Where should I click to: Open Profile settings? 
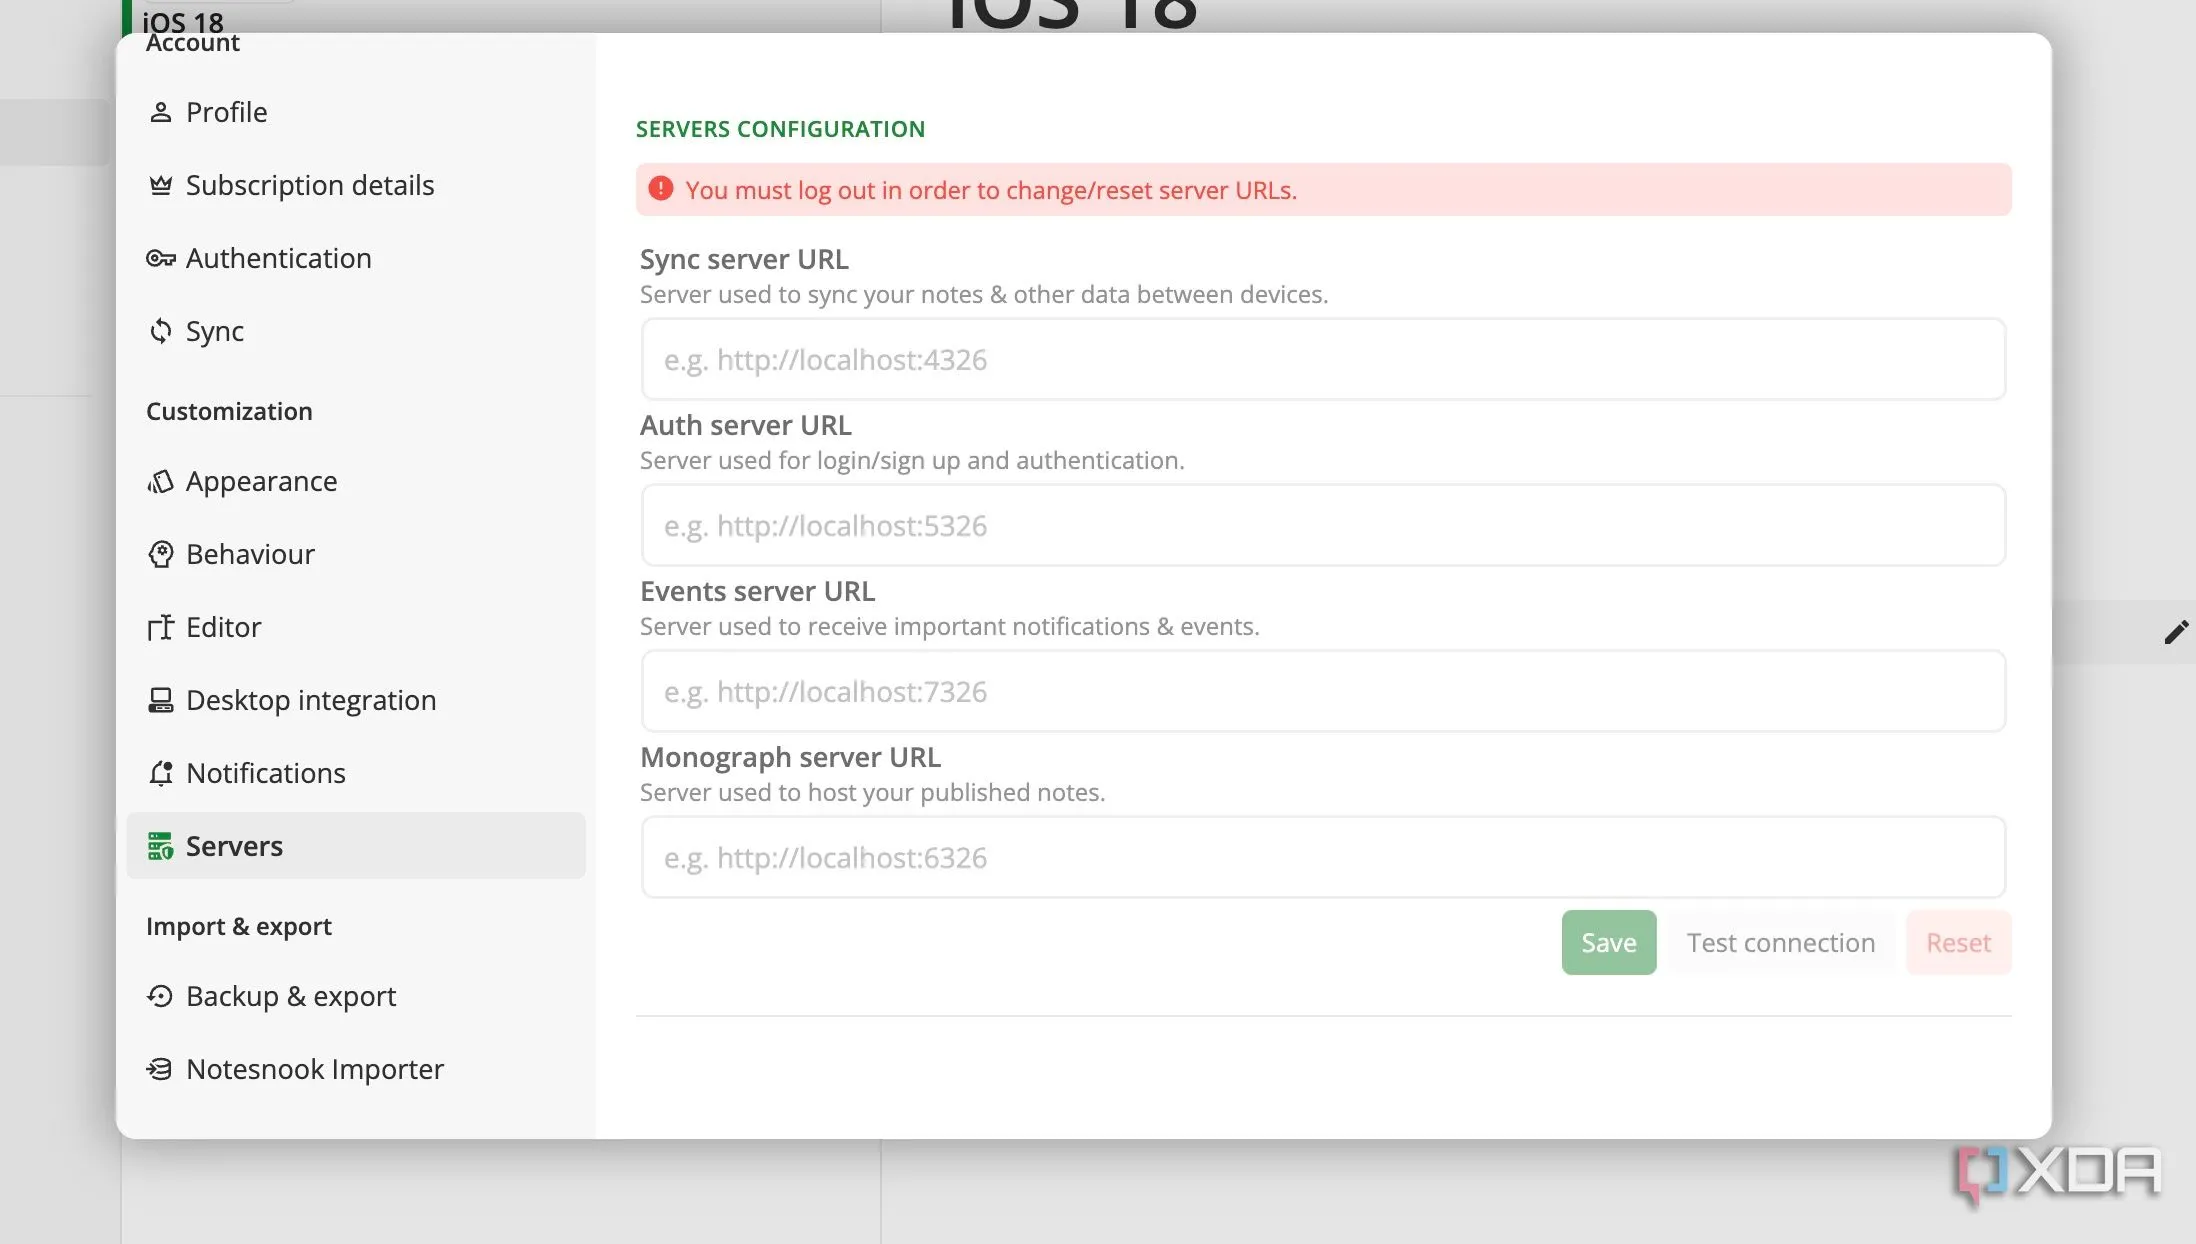(356, 112)
